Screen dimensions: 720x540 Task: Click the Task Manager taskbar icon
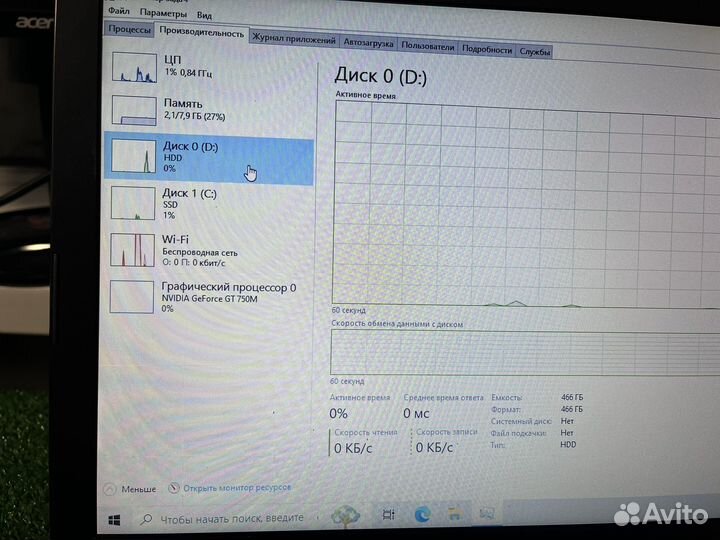tap(487, 514)
